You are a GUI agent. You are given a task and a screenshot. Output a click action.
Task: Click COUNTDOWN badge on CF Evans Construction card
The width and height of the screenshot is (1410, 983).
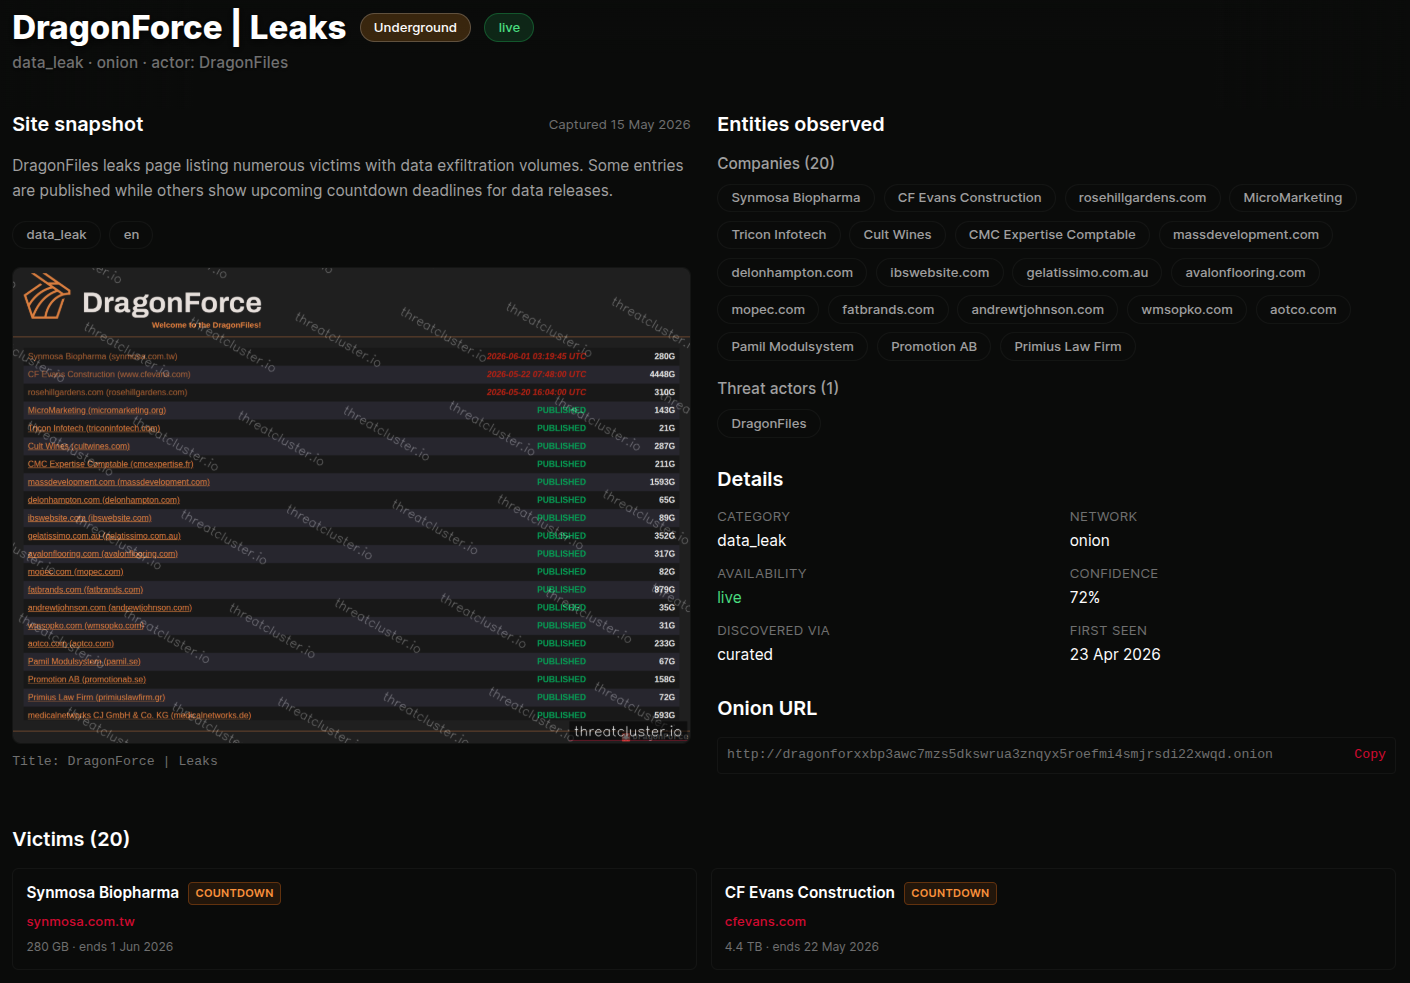tap(950, 893)
